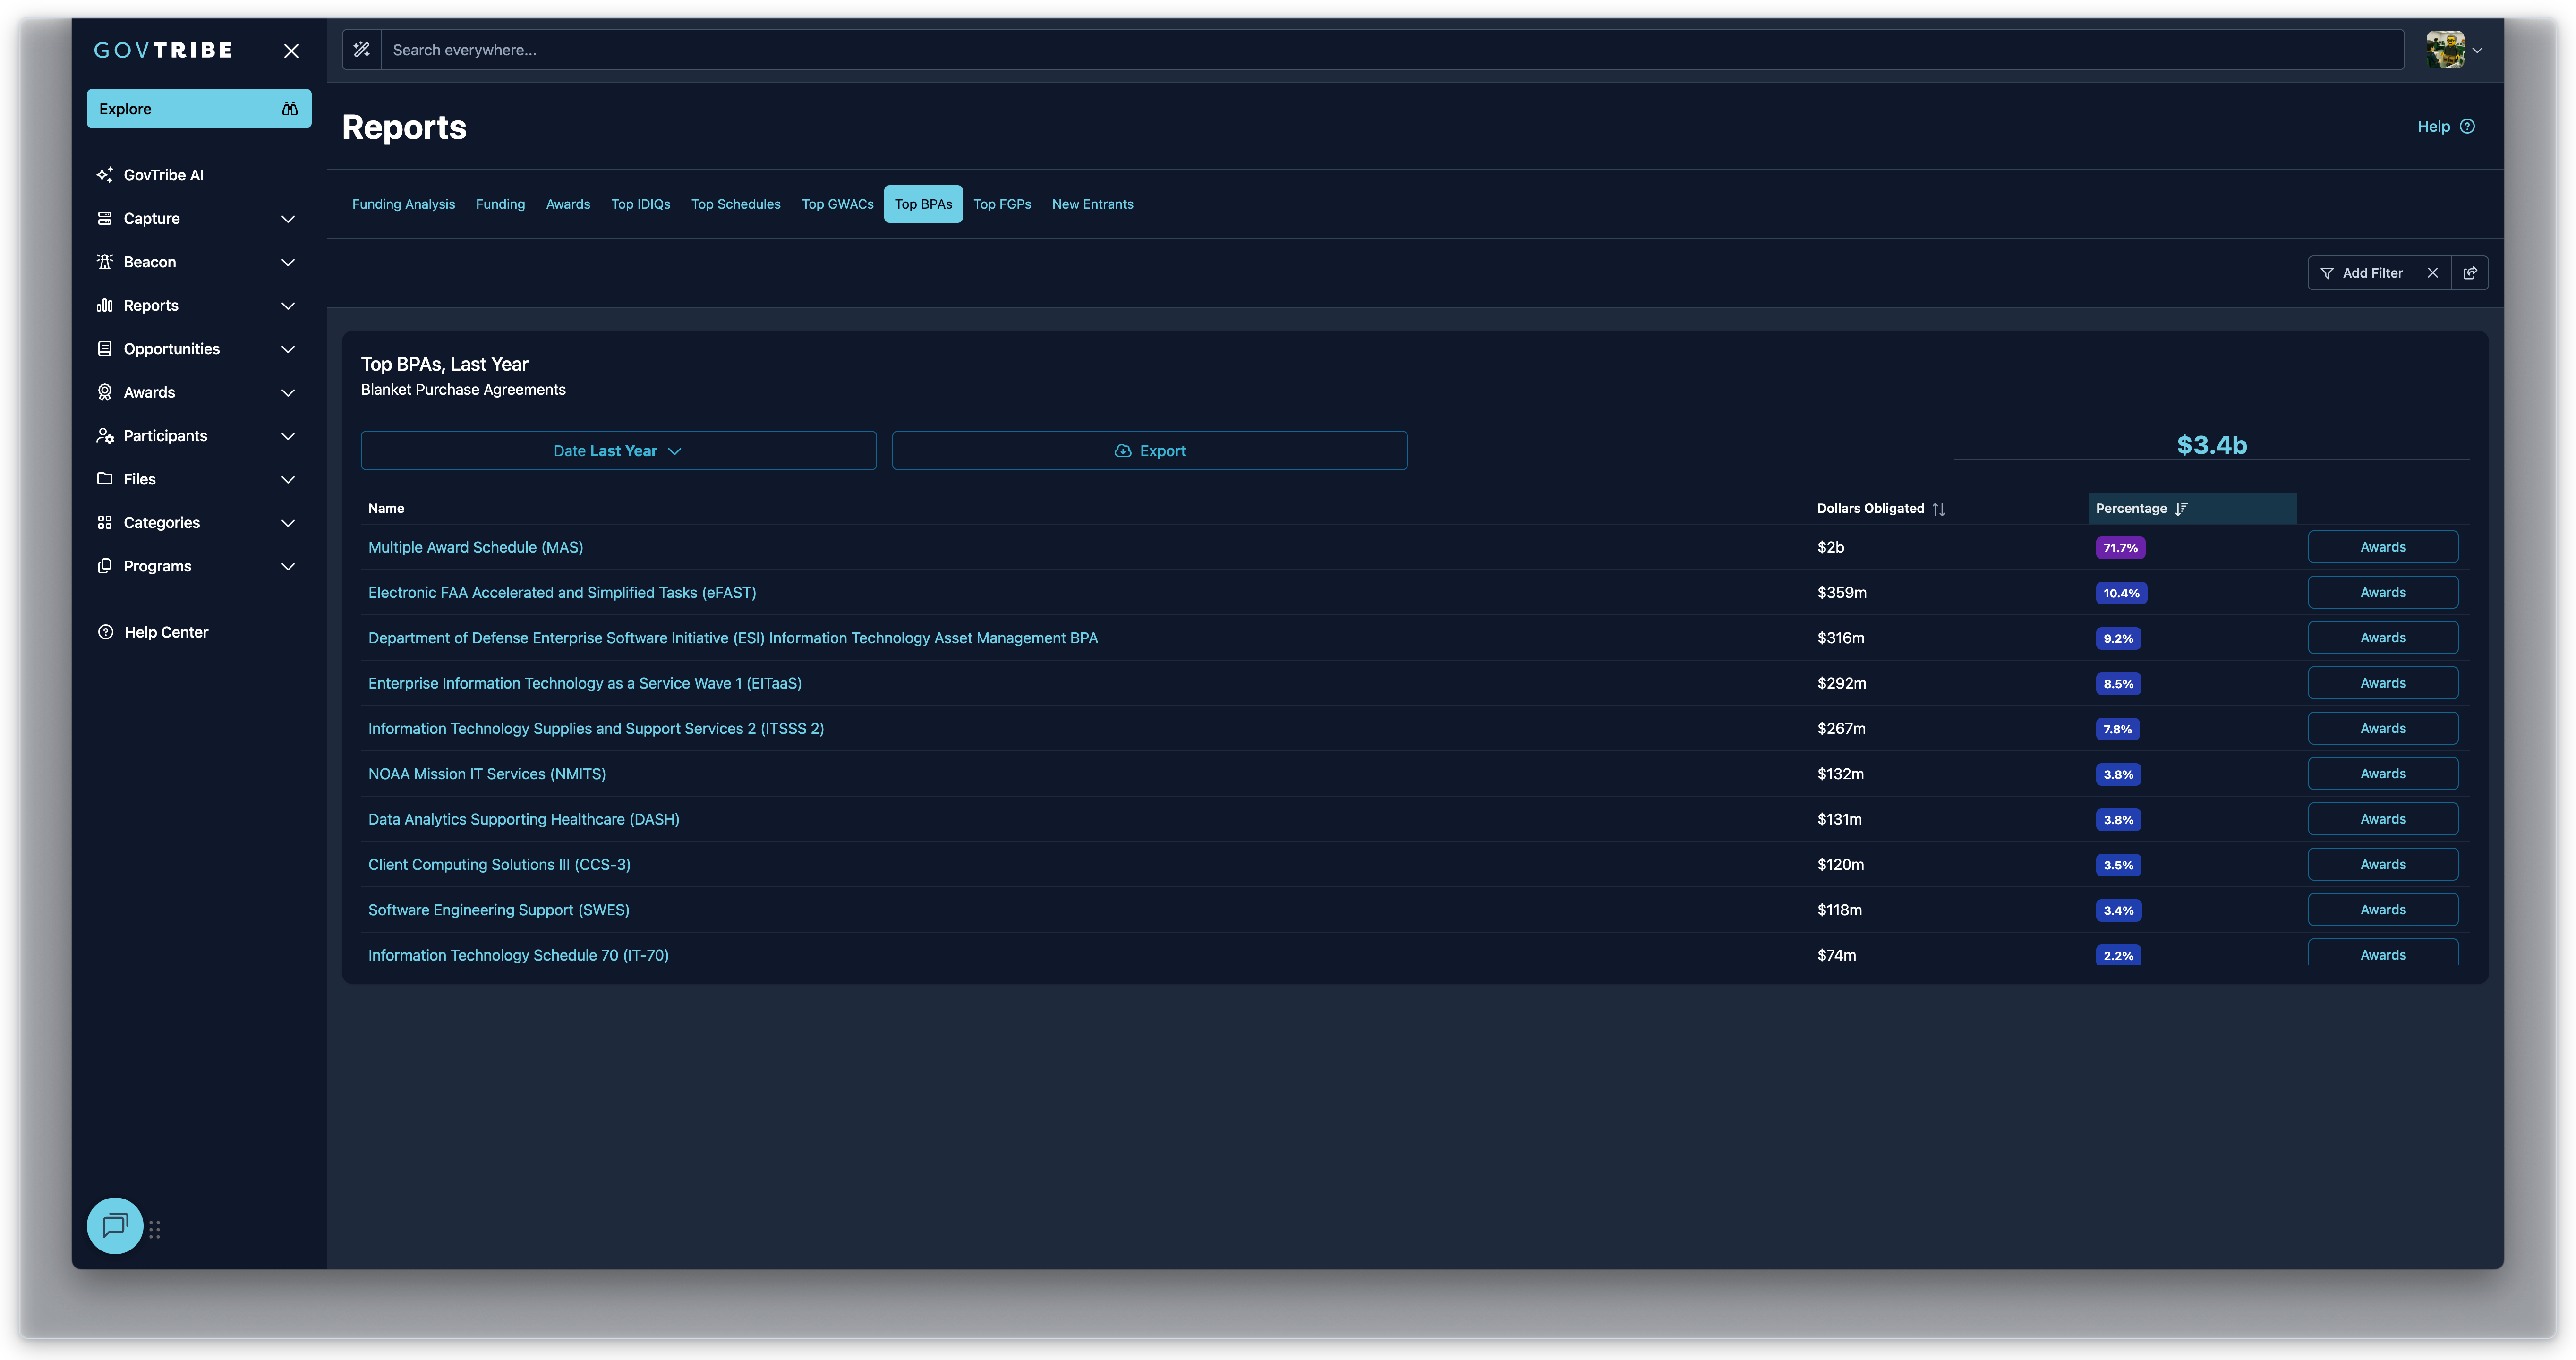
Task: Click the 10.4% percentage badge
Action: click(2121, 593)
